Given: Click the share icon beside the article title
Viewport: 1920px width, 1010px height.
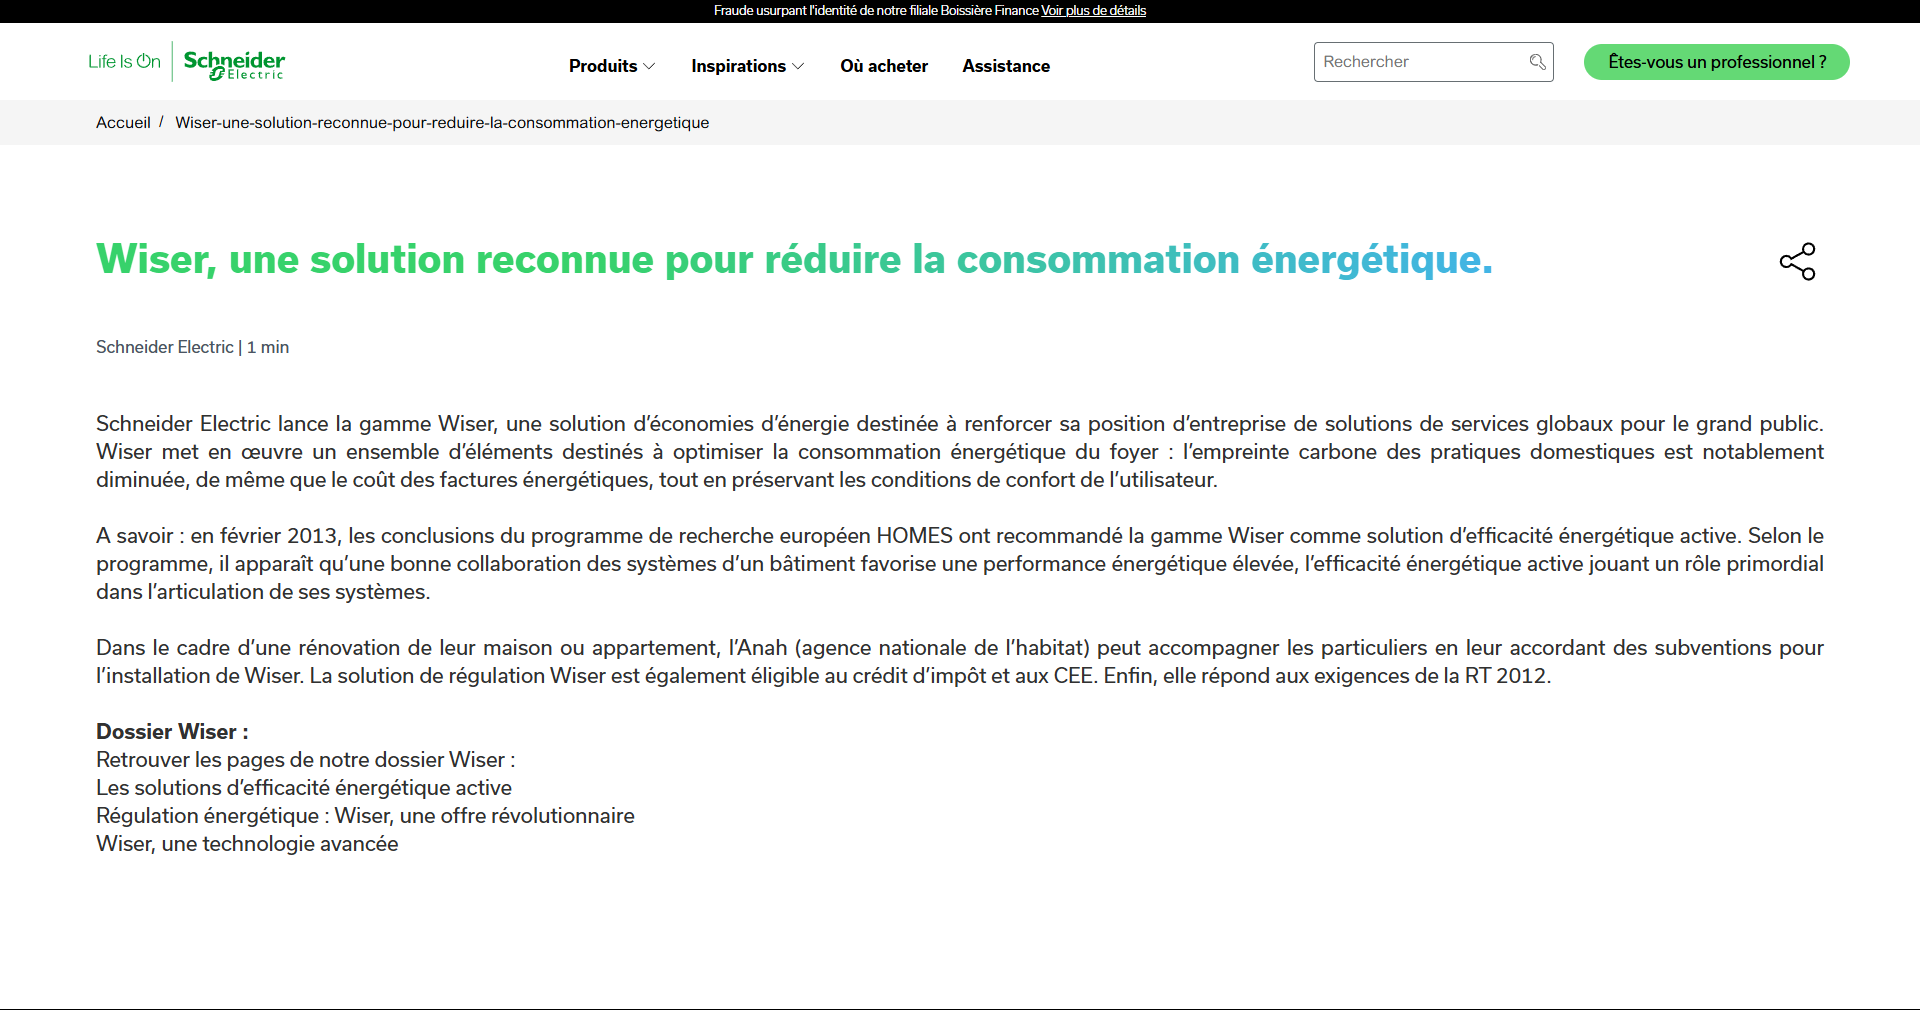Looking at the screenshot, I should pyautogui.click(x=1797, y=262).
